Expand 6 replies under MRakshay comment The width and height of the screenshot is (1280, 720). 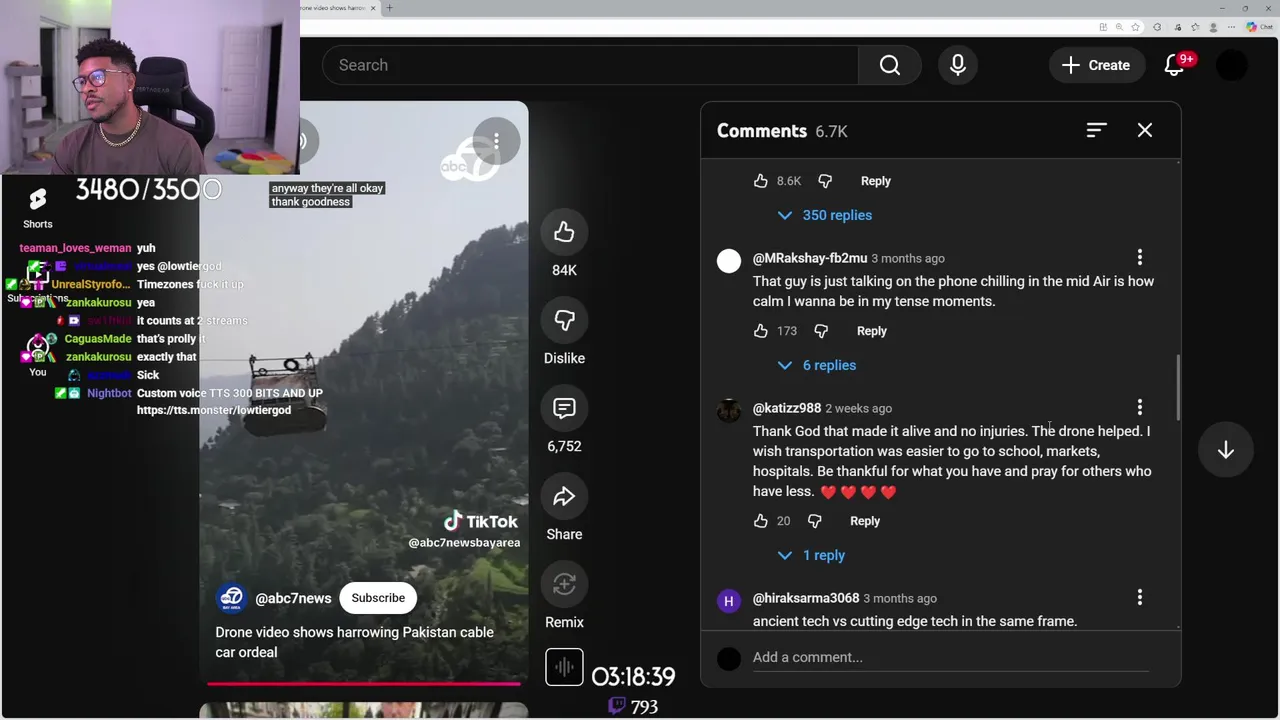point(817,365)
